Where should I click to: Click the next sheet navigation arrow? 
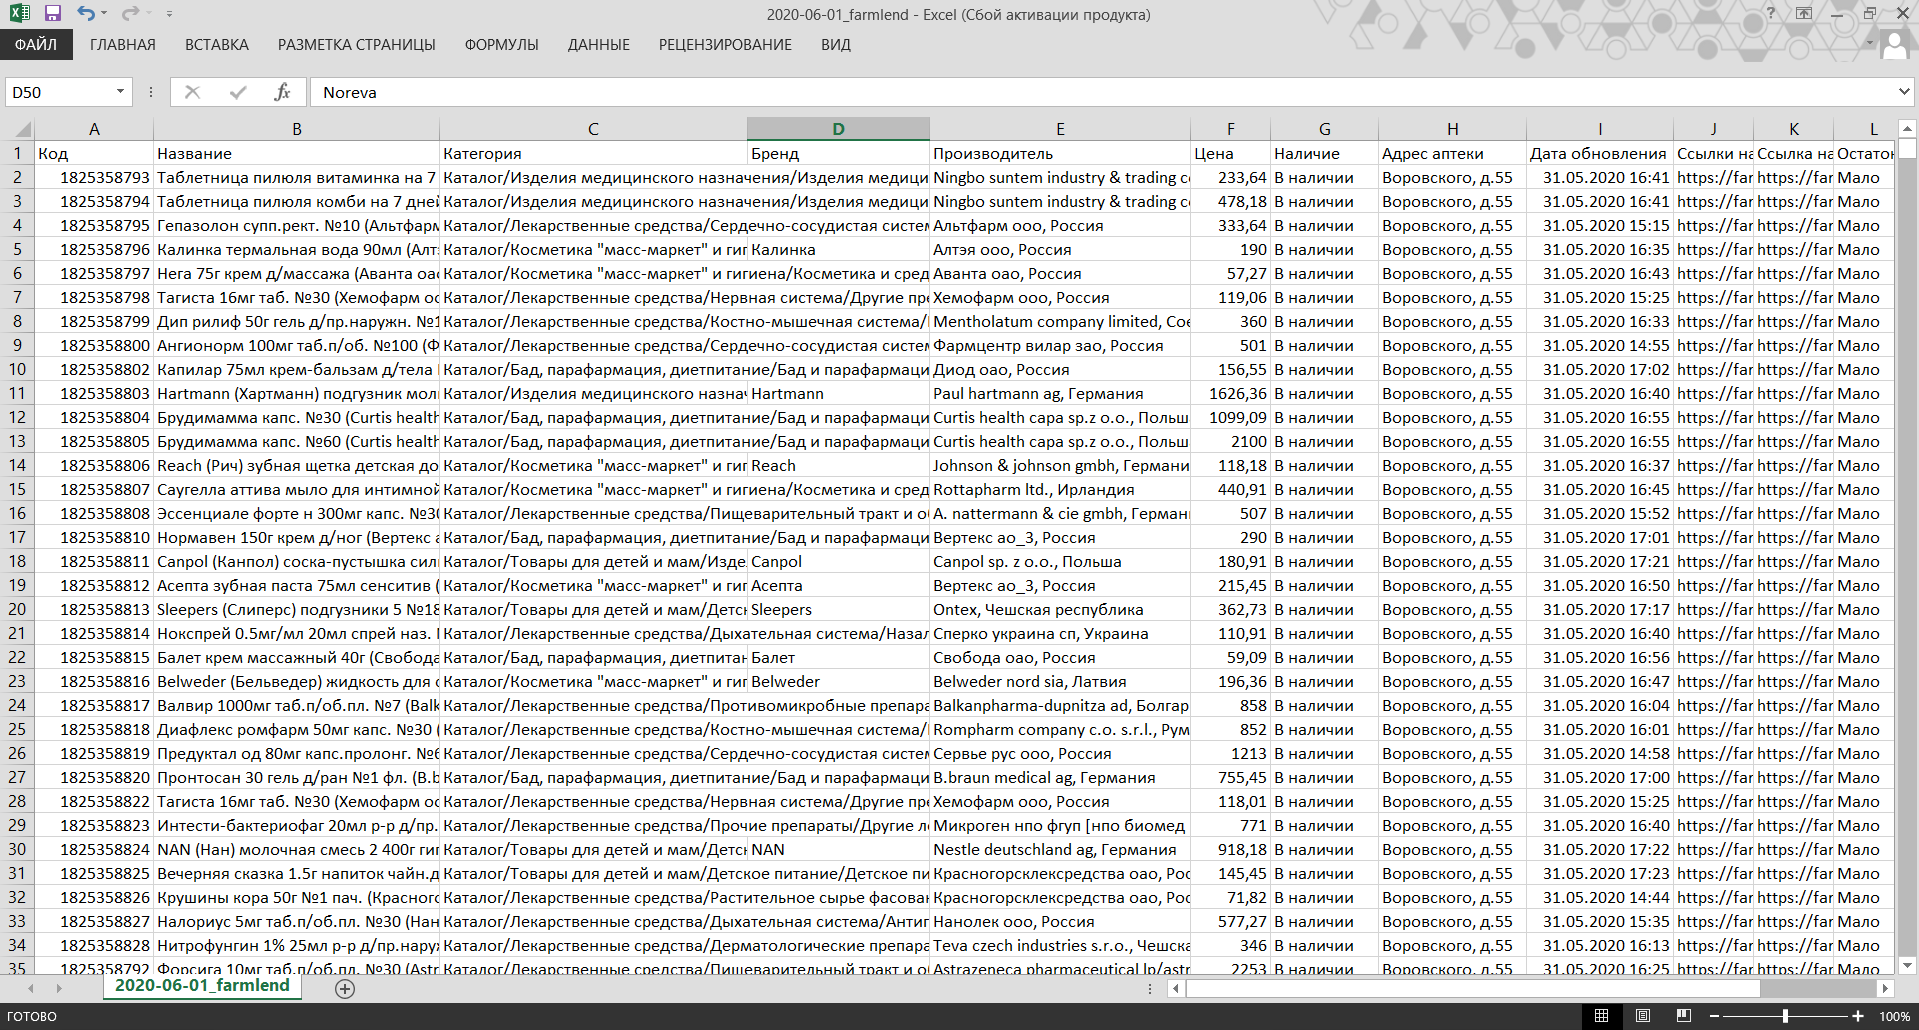tap(59, 988)
